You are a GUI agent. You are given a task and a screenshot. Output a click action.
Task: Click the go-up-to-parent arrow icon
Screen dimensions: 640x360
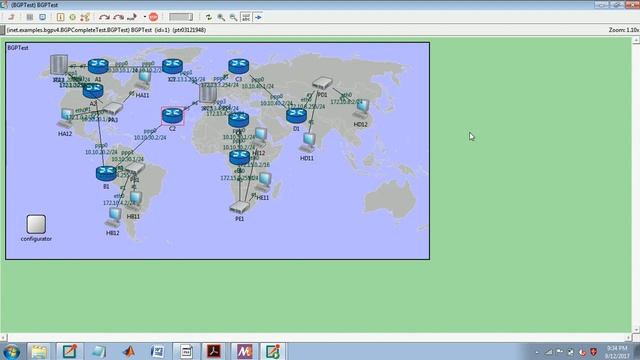11,17
